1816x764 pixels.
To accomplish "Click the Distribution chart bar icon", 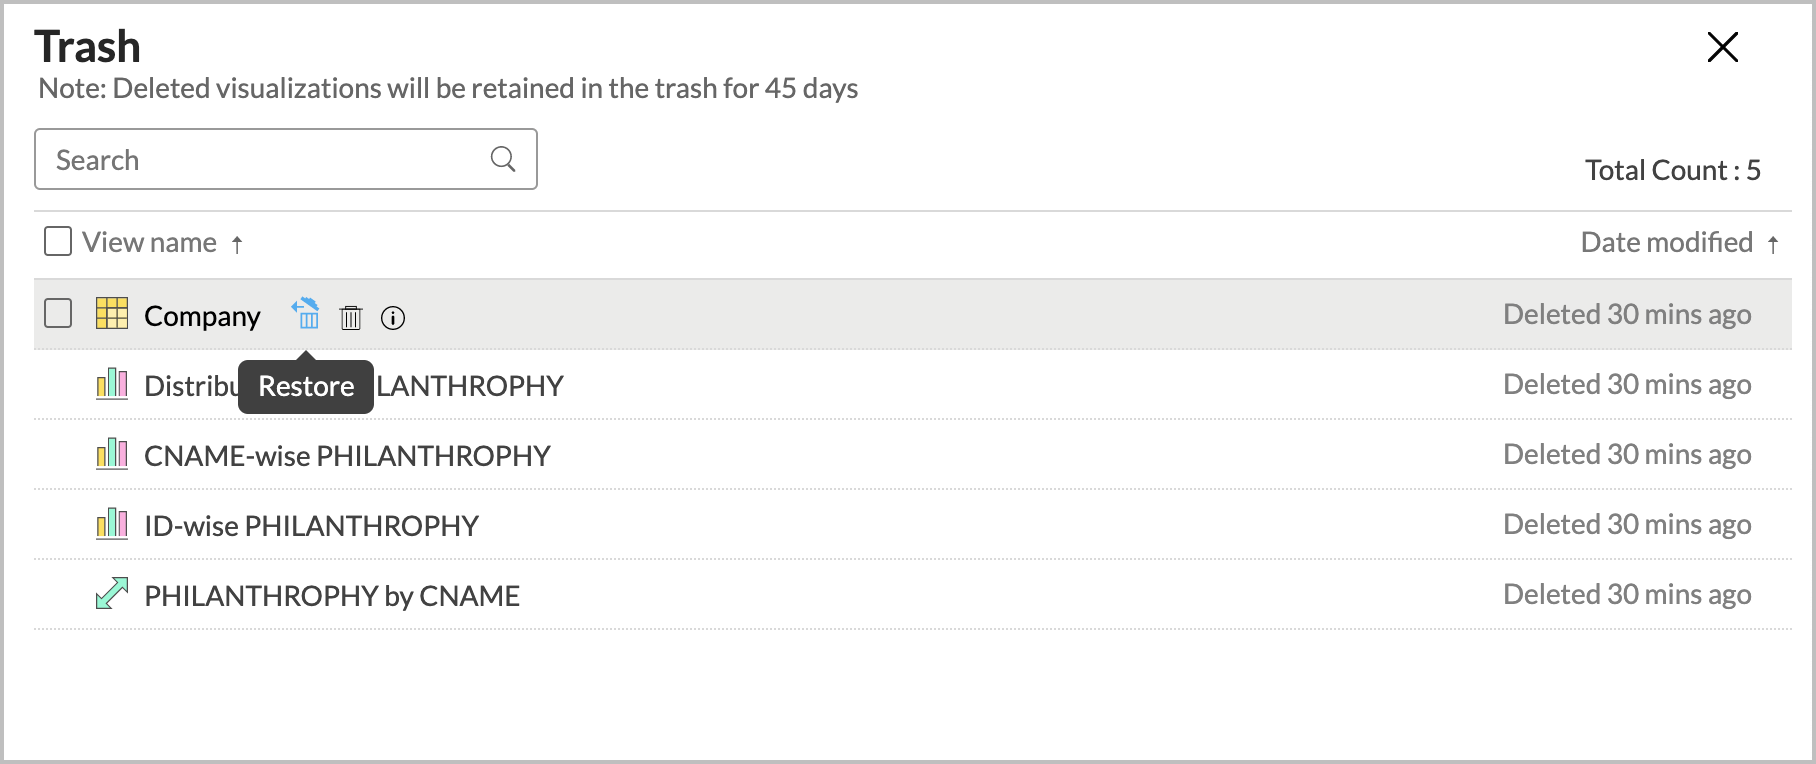I will tap(112, 384).
